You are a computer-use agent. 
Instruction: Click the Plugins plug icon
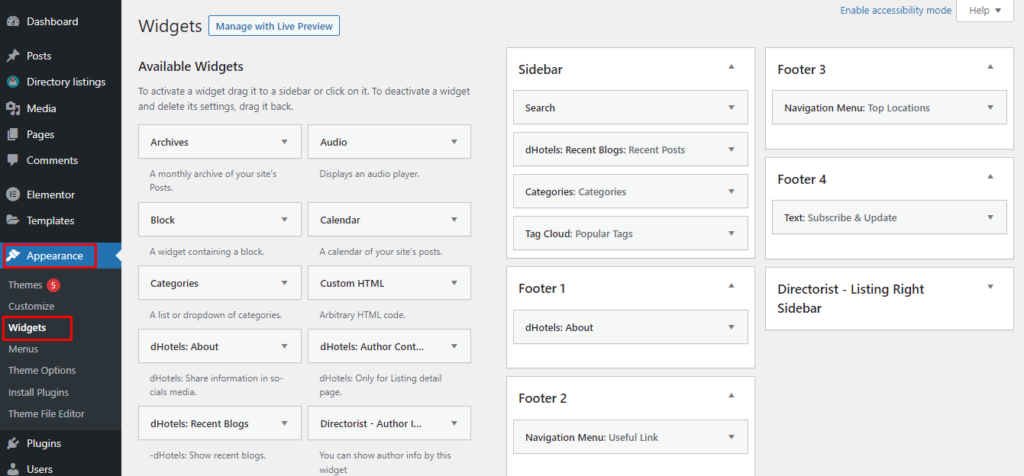coord(12,443)
